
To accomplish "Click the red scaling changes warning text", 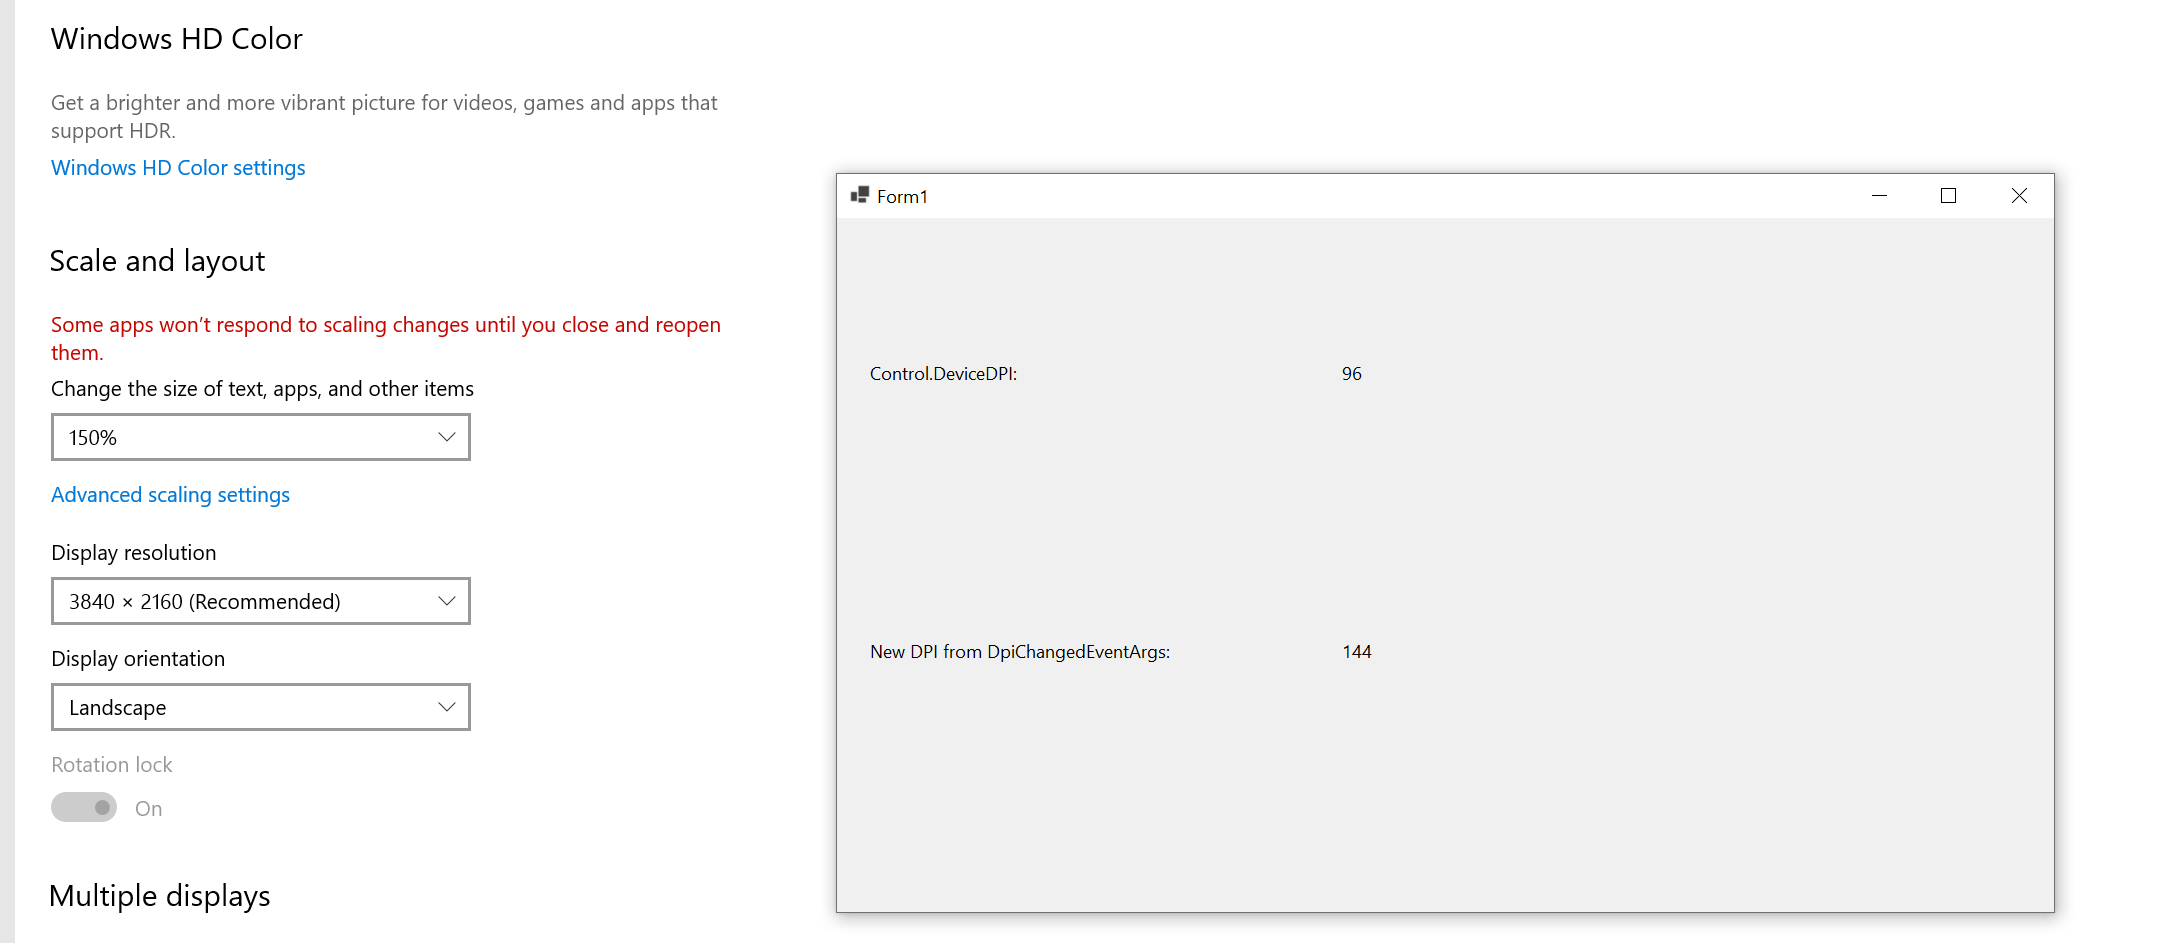I will pyautogui.click(x=386, y=339).
